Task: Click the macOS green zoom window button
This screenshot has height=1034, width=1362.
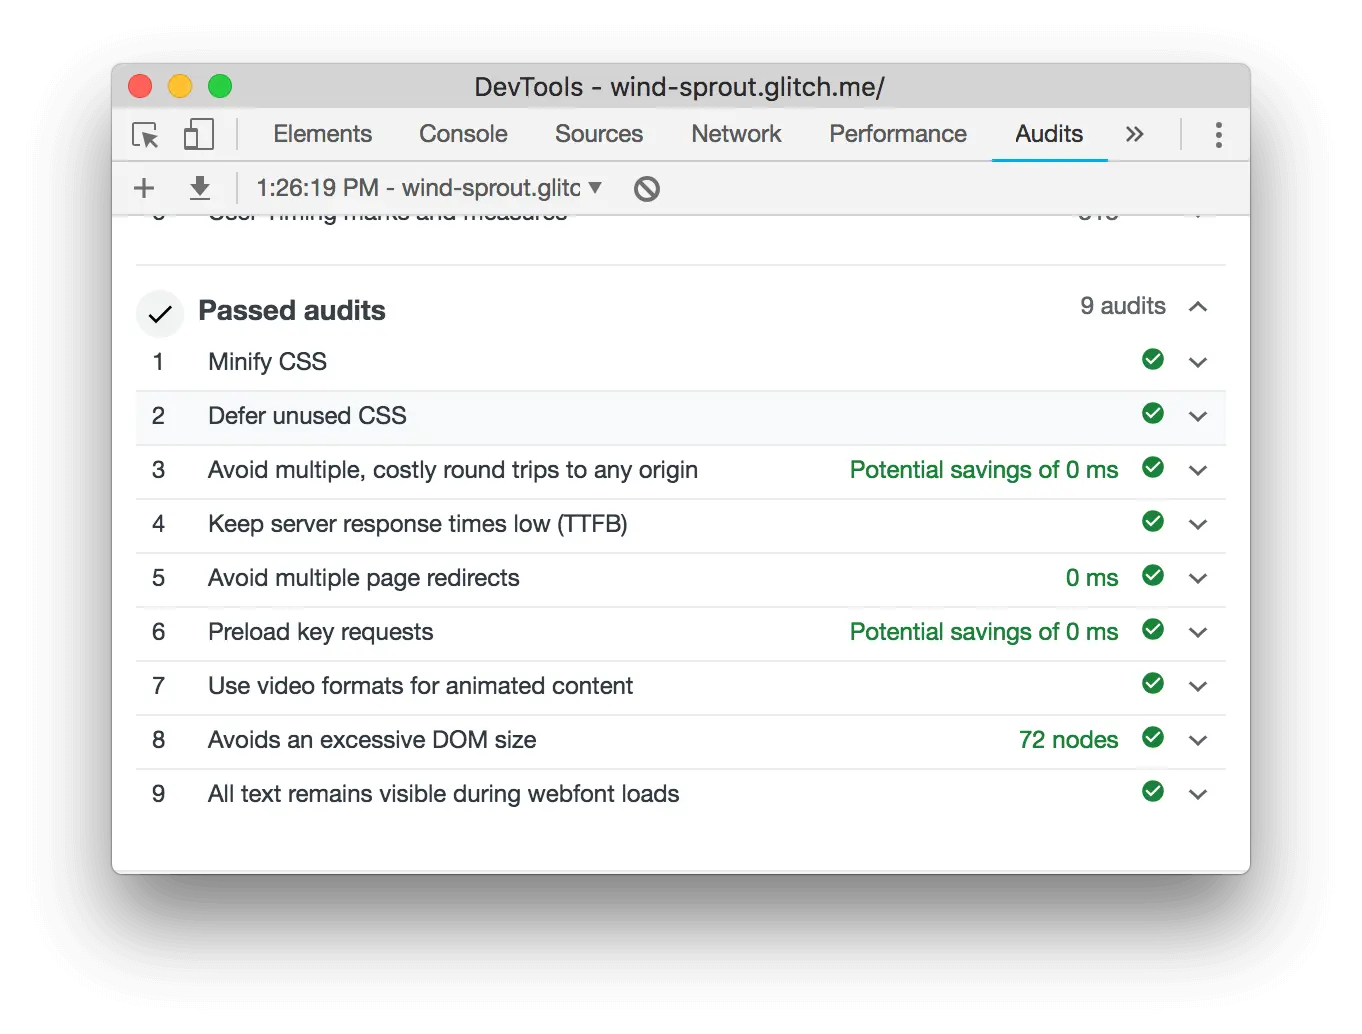Action: pyautogui.click(x=220, y=87)
